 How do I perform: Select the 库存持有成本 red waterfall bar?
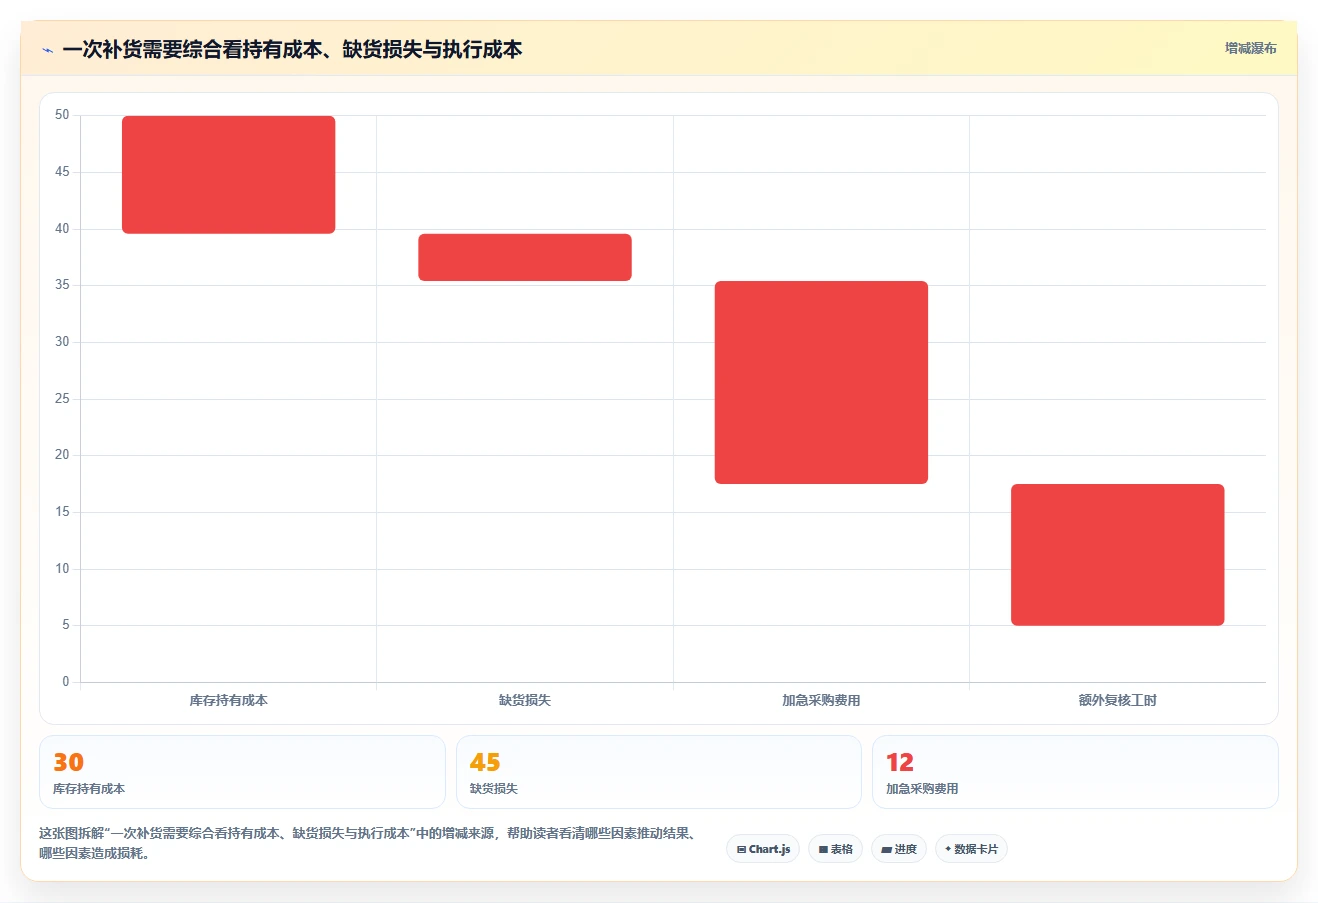(x=228, y=175)
